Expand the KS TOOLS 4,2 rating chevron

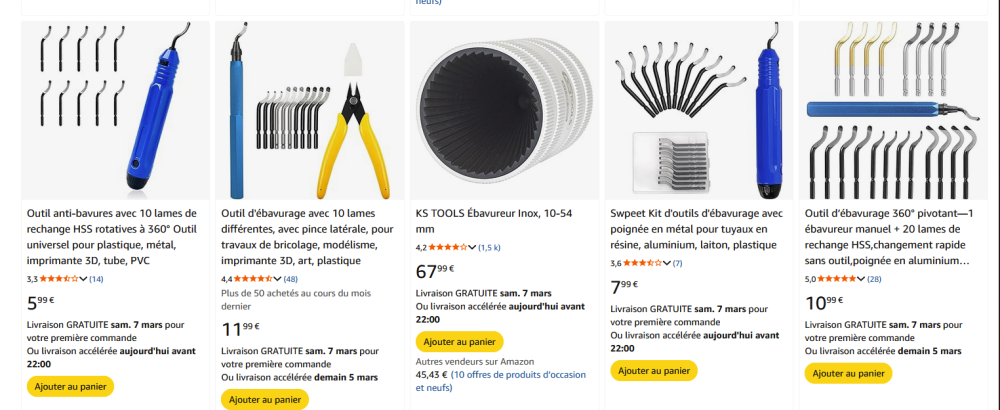click(x=473, y=247)
